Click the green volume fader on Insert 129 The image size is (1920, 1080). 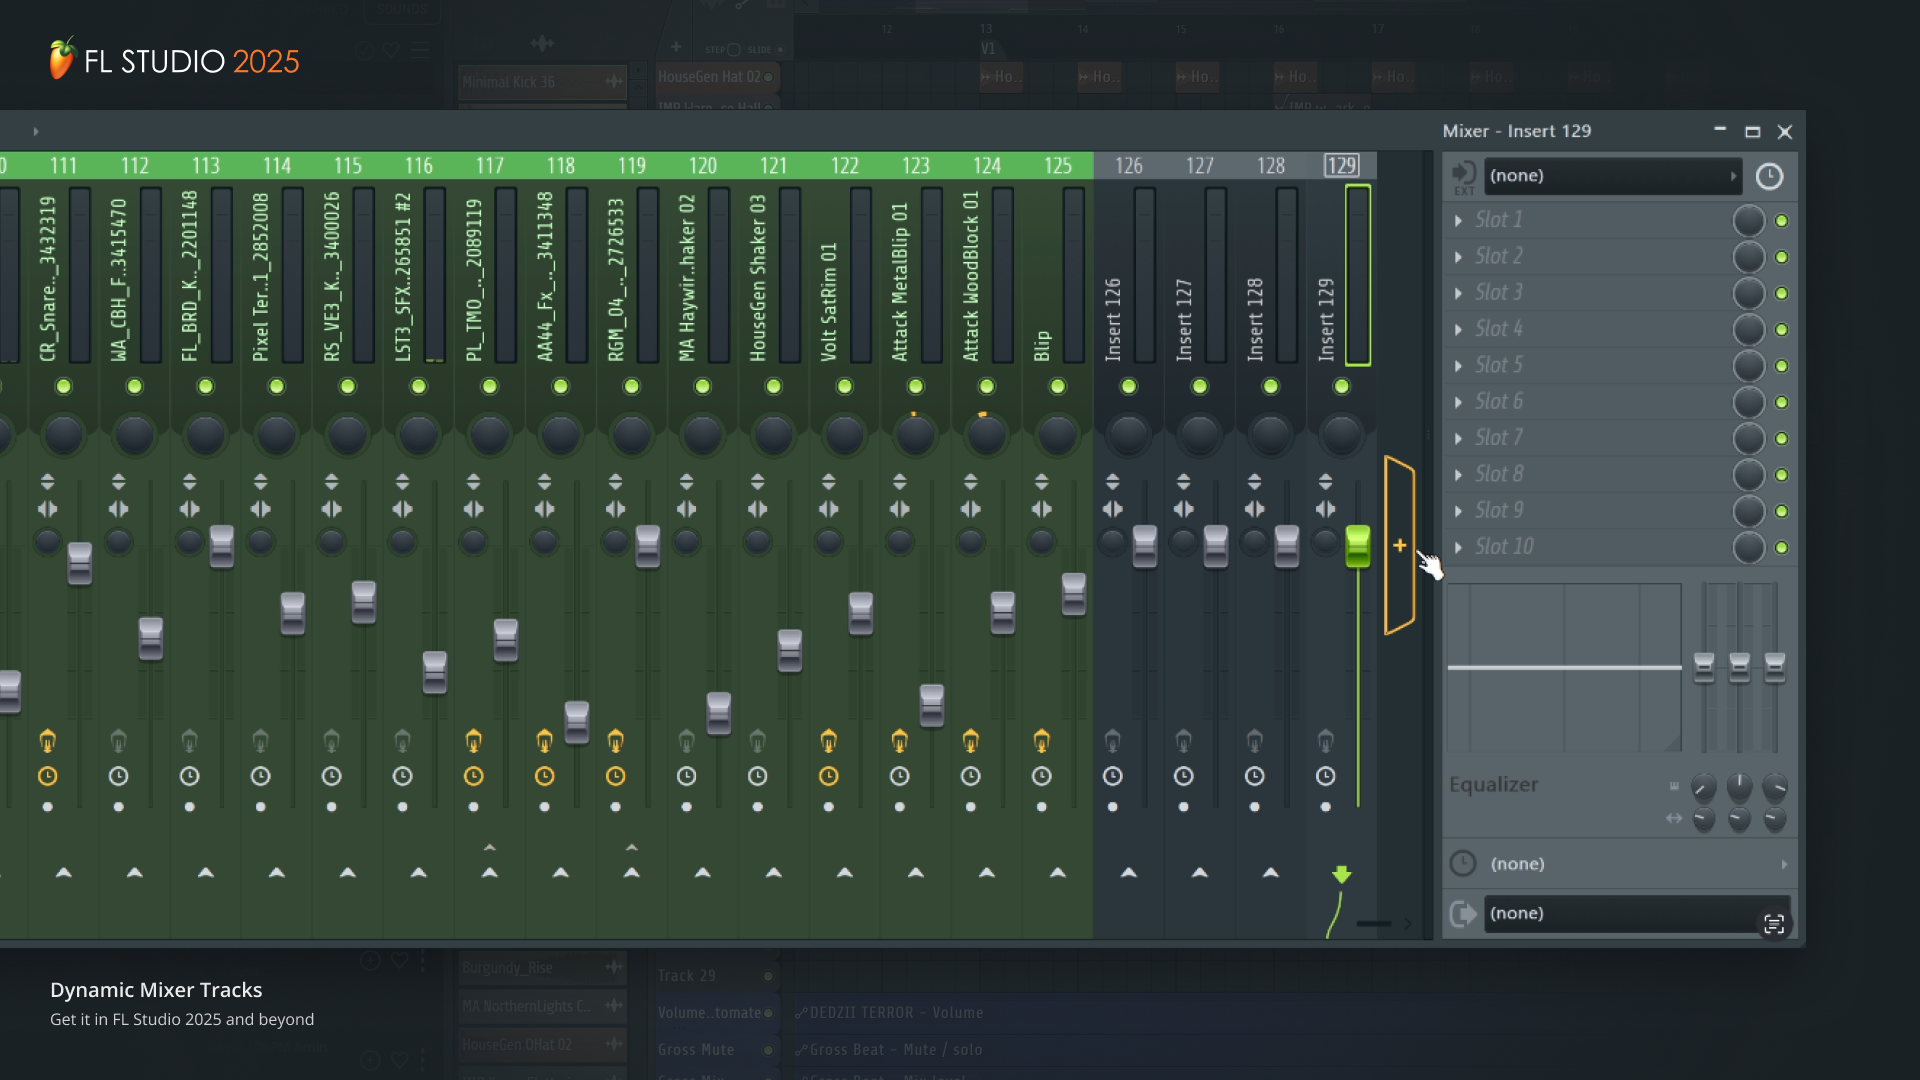point(1357,545)
